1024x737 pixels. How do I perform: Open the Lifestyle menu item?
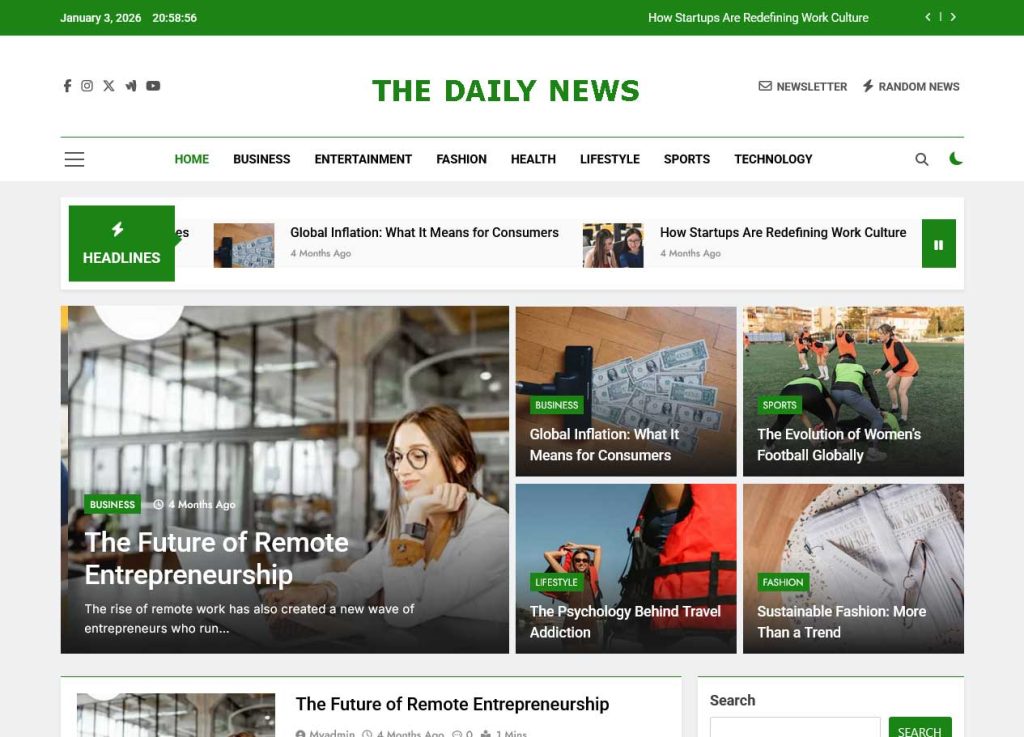pyautogui.click(x=610, y=159)
